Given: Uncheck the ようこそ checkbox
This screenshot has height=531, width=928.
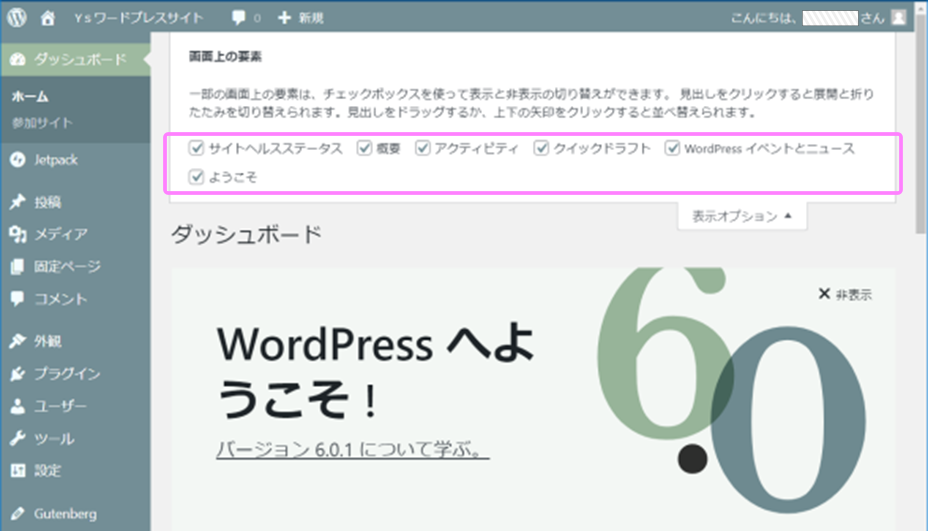Looking at the screenshot, I should point(196,176).
